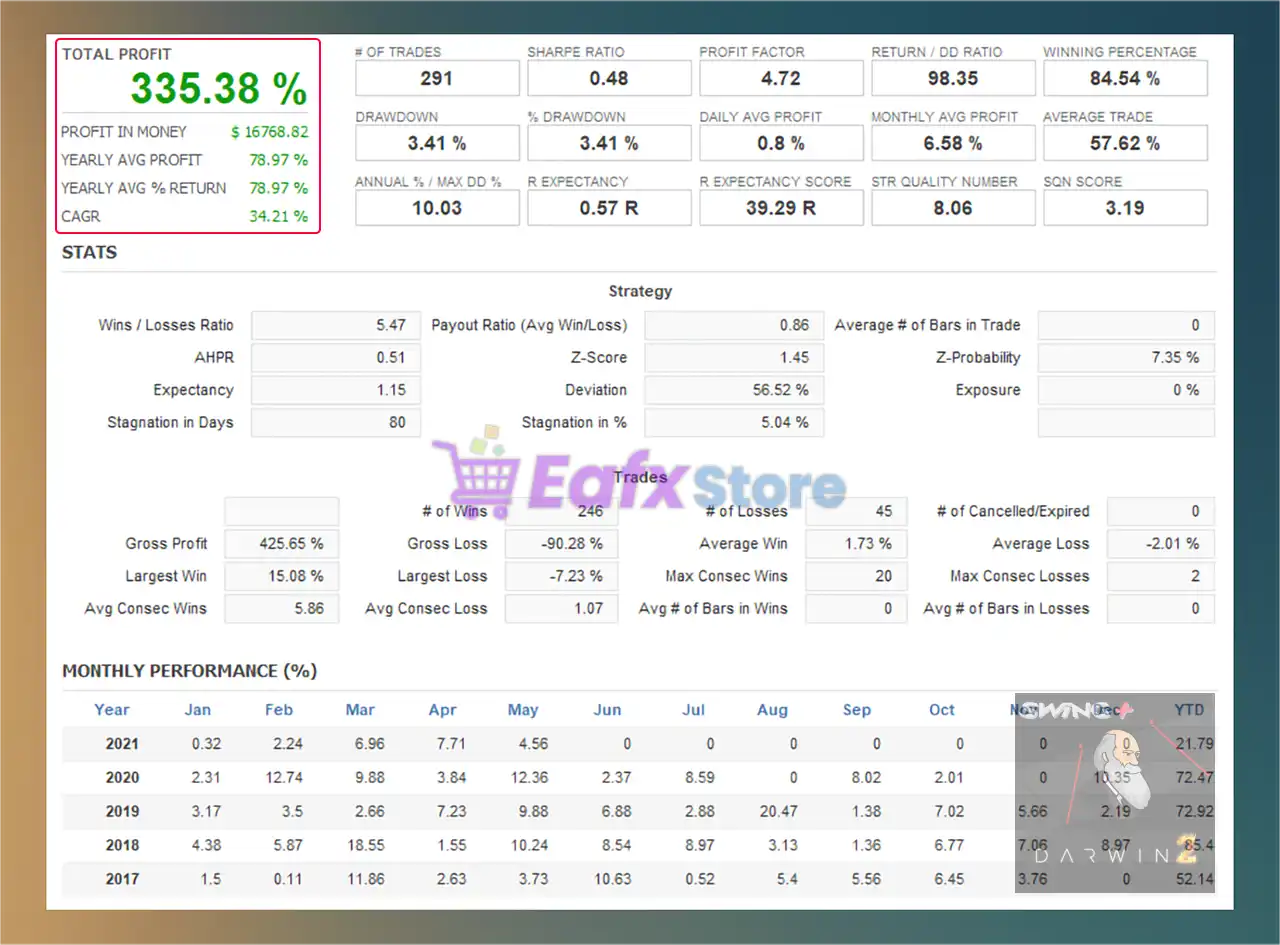Click the Avg # of Bars in Losses field
This screenshot has height=945, width=1280.
click(x=1161, y=608)
